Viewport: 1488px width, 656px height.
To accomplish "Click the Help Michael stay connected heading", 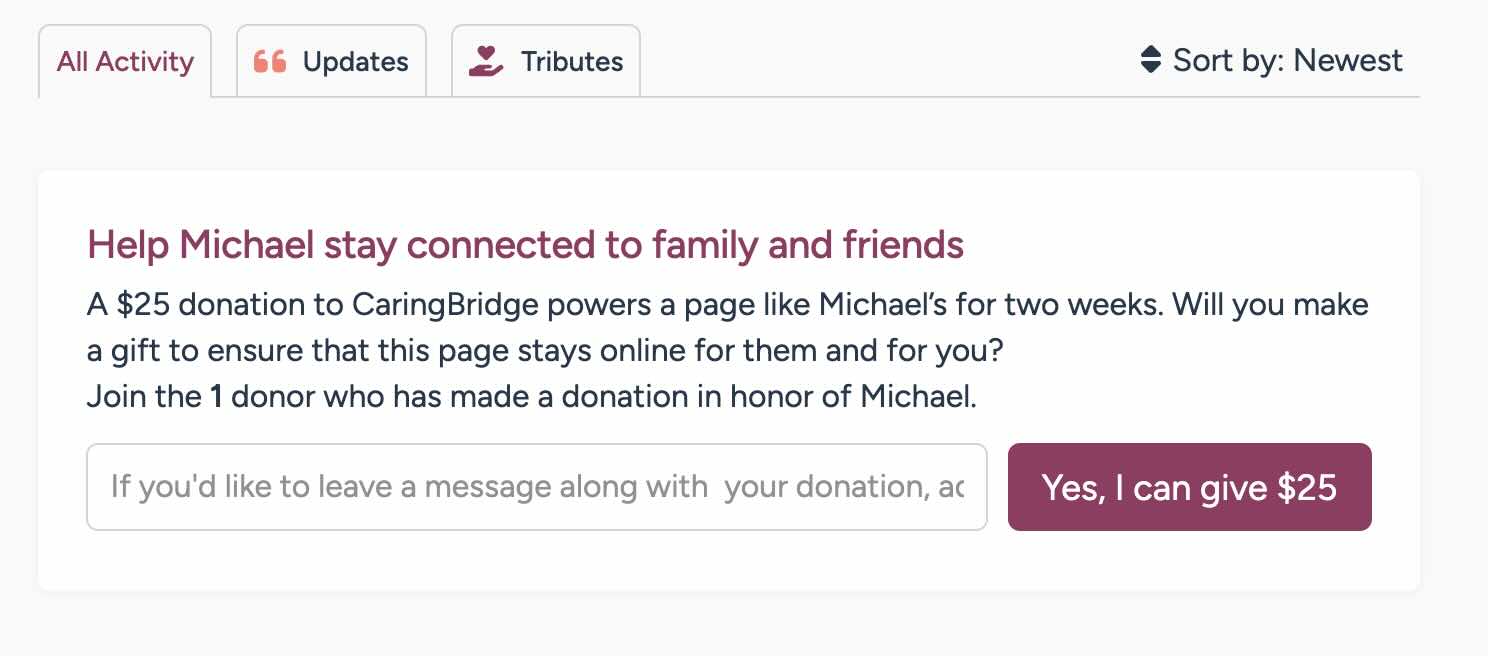I will click(525, 244).
